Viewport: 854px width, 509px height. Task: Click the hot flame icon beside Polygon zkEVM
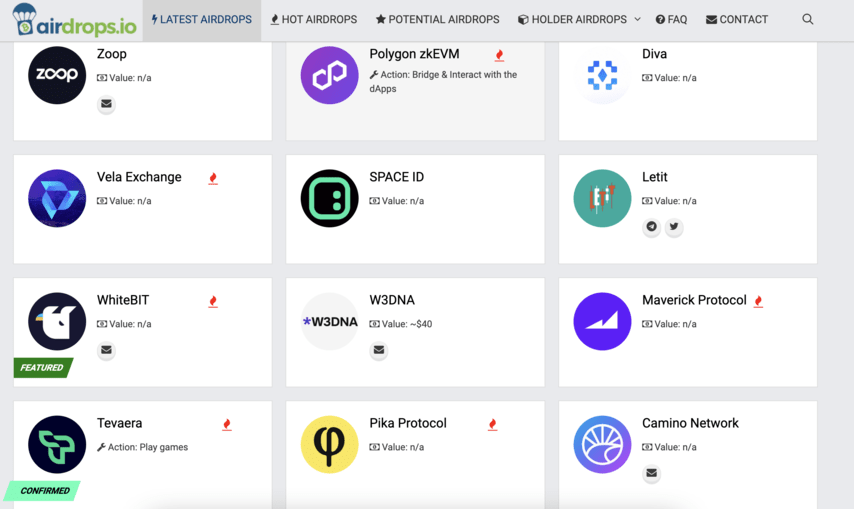click(499, 55)
